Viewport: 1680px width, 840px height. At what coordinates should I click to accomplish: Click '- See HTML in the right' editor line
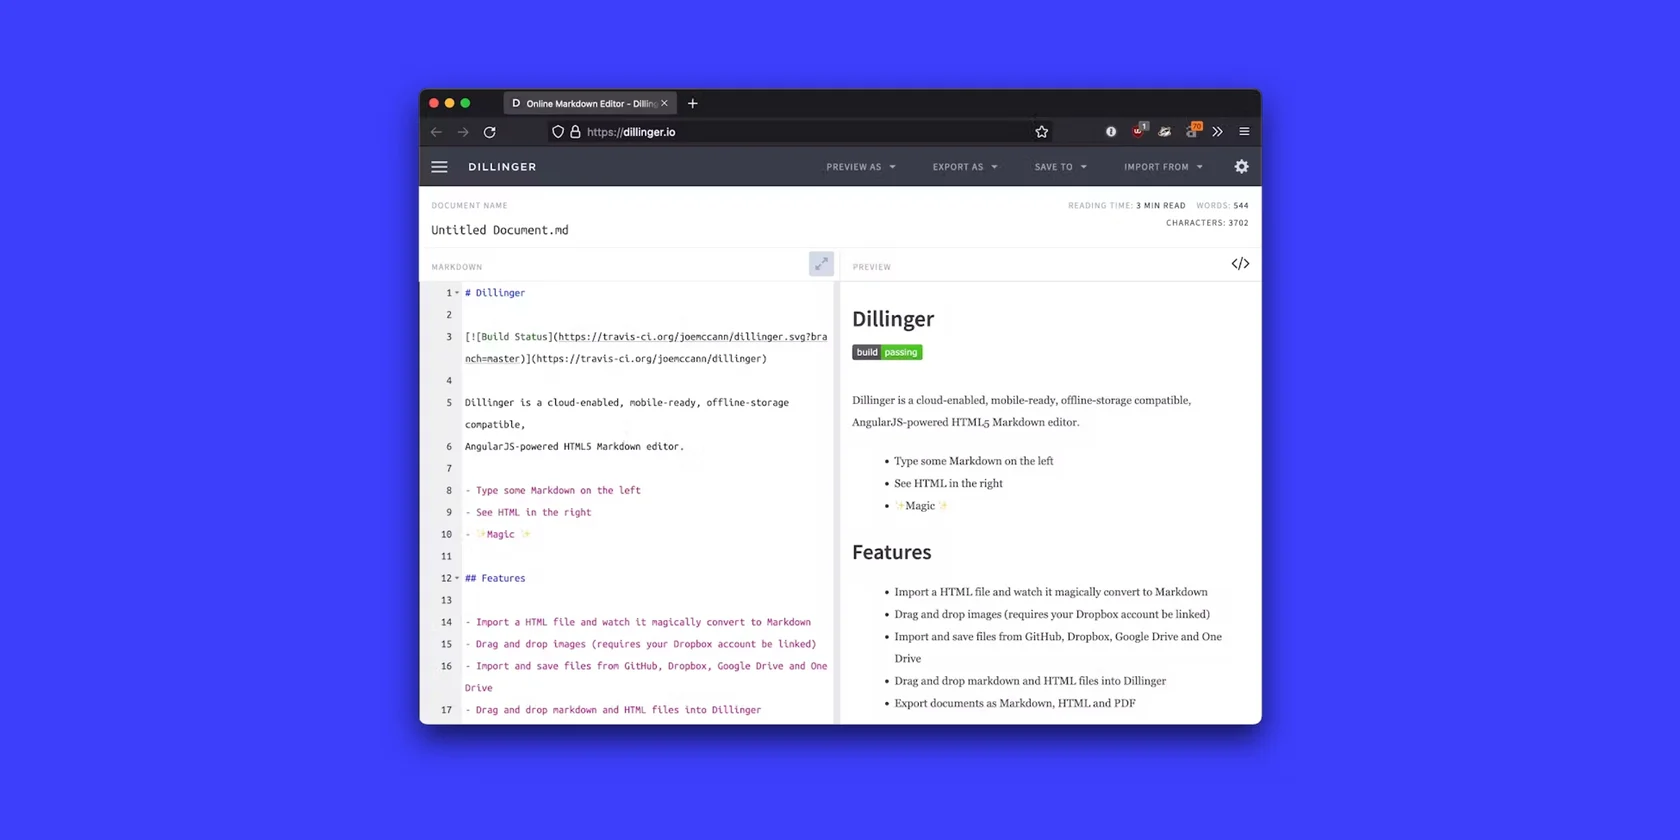528,512
